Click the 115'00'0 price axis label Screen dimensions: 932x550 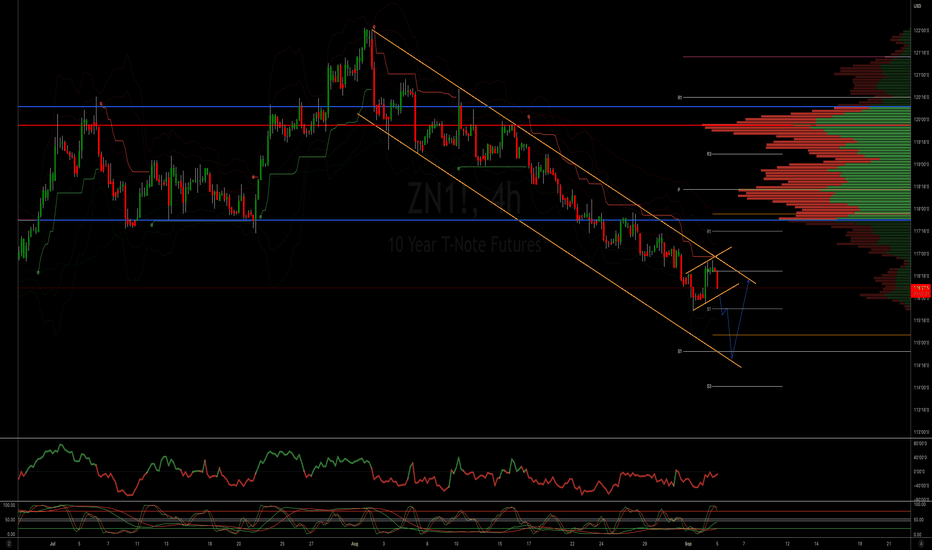pos(921,342)
